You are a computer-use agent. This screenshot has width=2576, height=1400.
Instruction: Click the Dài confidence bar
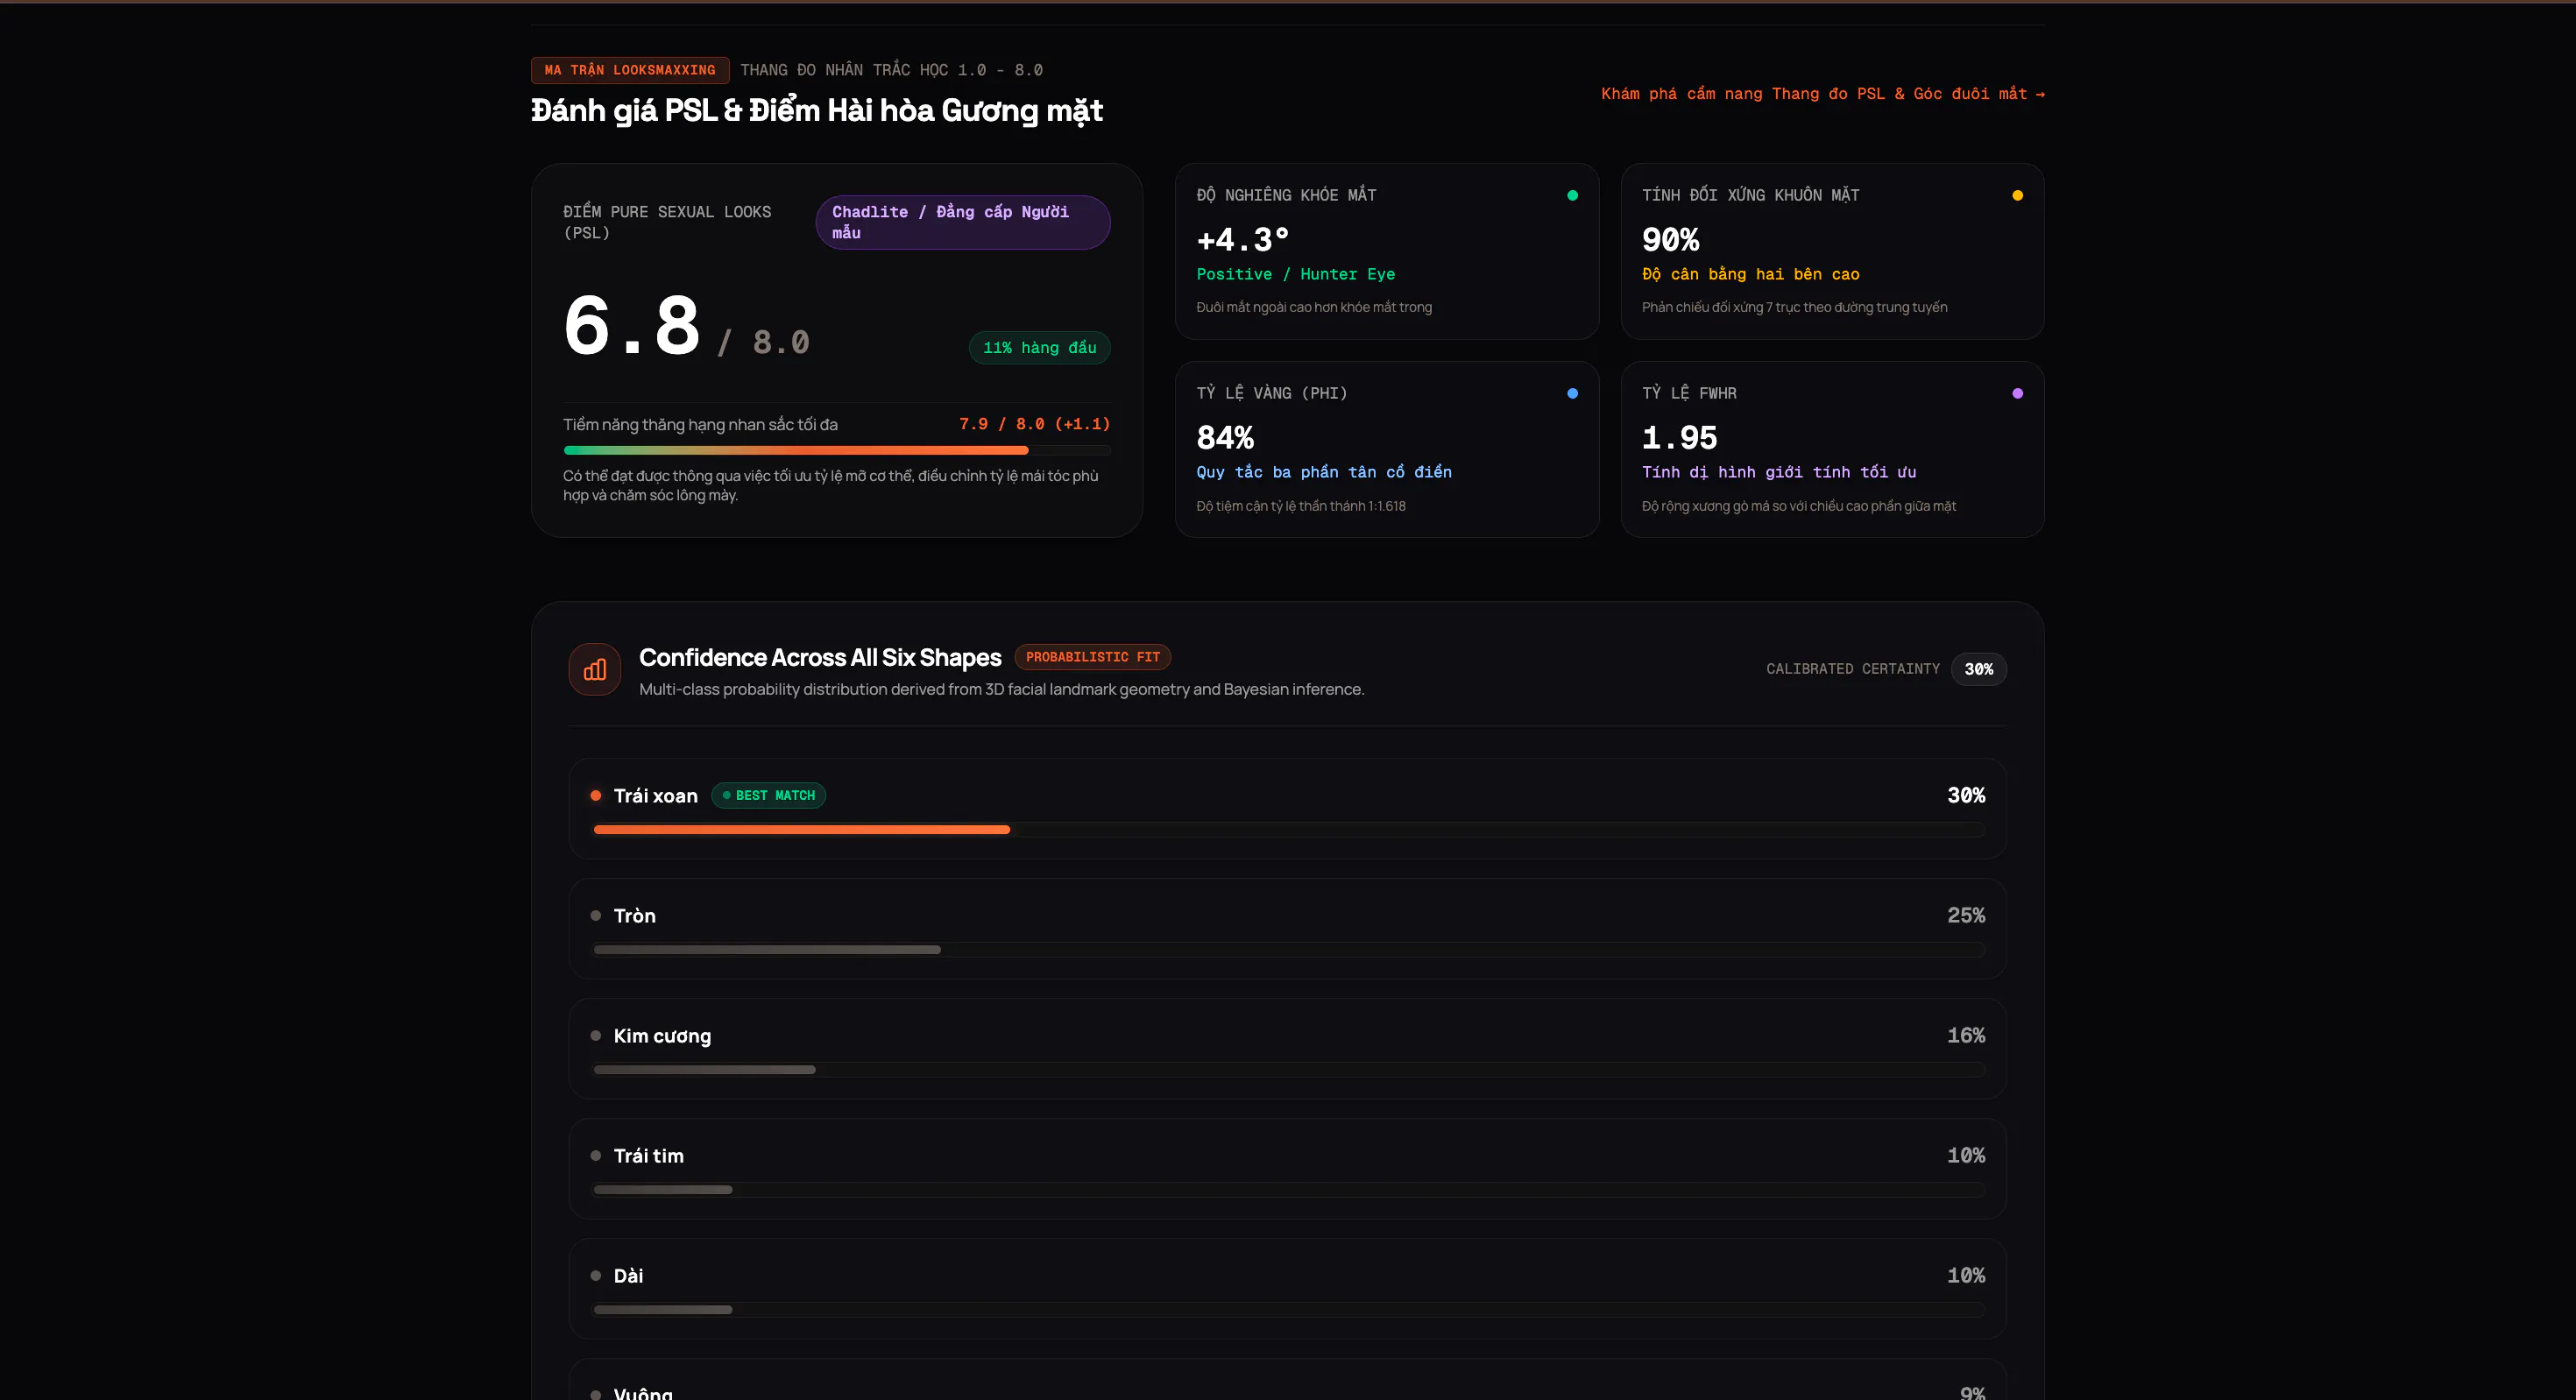[x=663, y=1310]
